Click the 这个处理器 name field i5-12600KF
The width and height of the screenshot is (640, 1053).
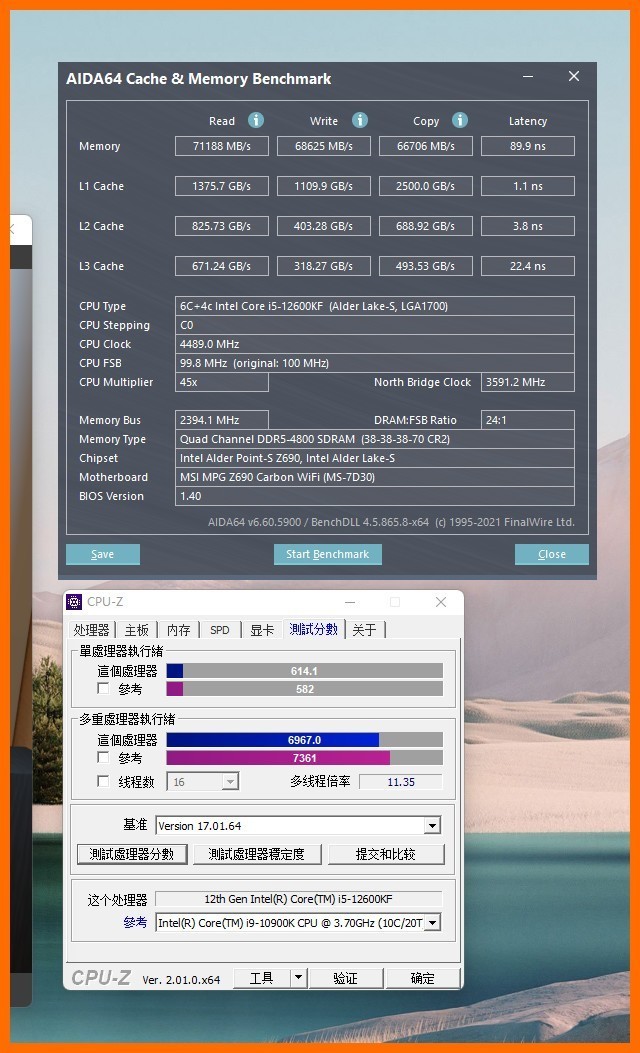click(299, 899)
